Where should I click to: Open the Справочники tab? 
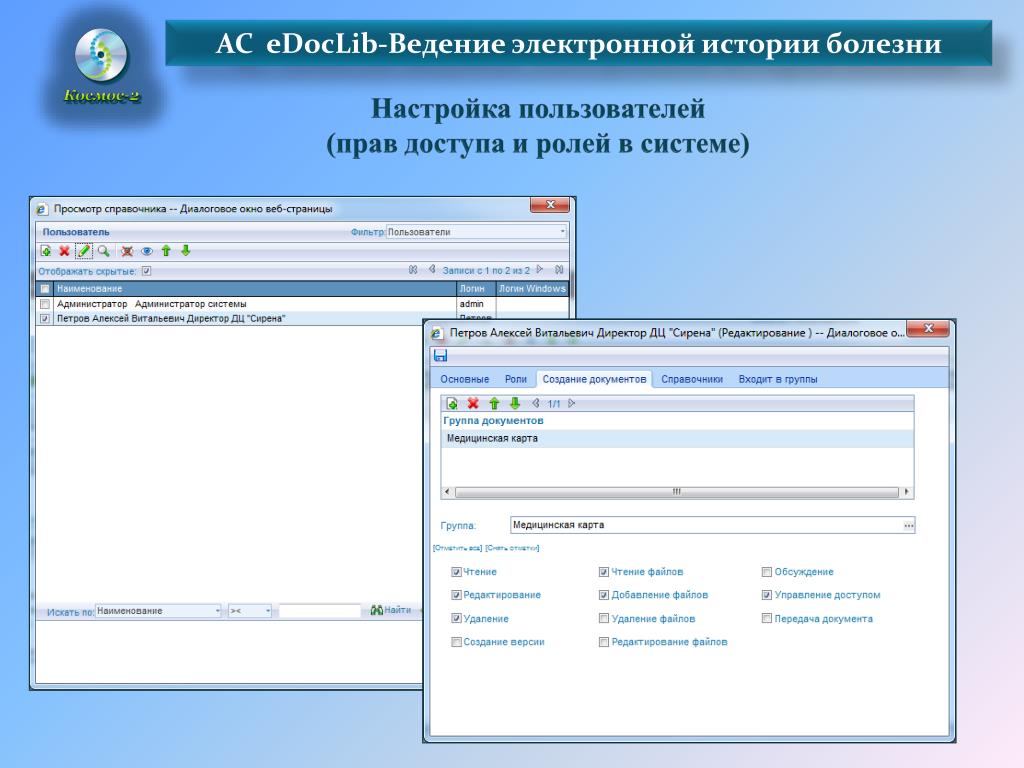[692, 379]
